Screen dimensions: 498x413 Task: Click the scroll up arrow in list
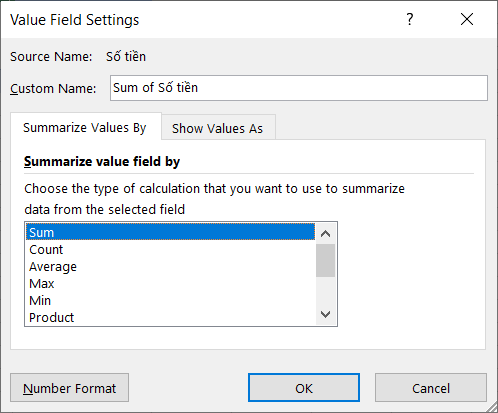tap(325, 234)
